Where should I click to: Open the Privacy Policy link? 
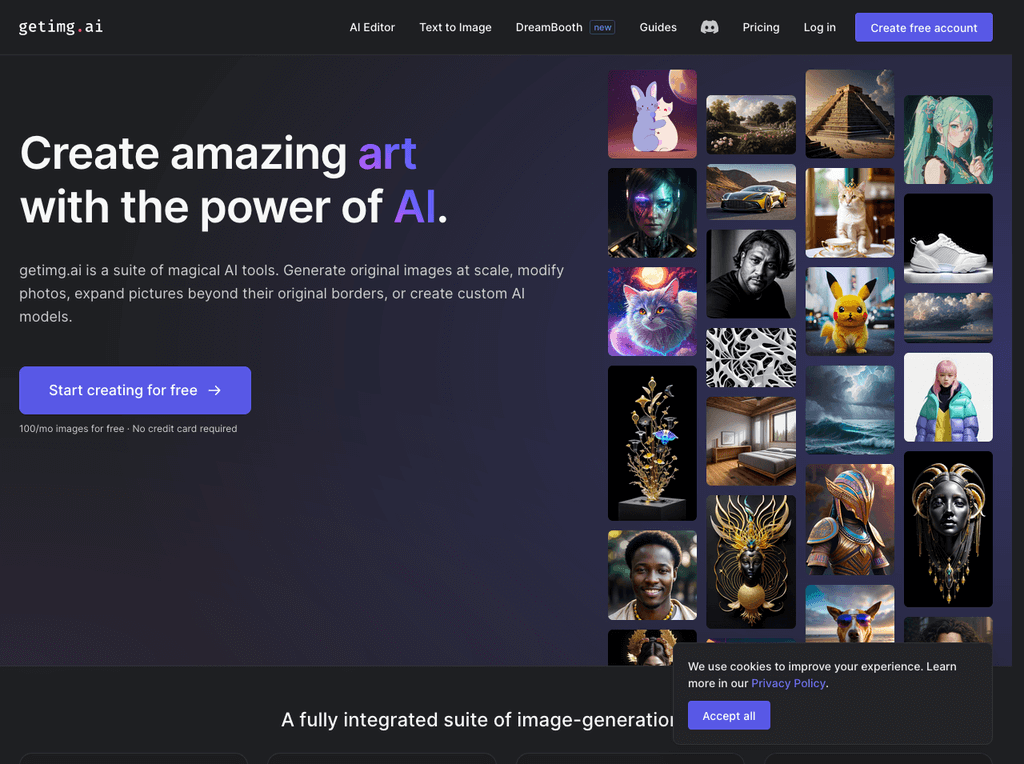(x=788, y=683)
